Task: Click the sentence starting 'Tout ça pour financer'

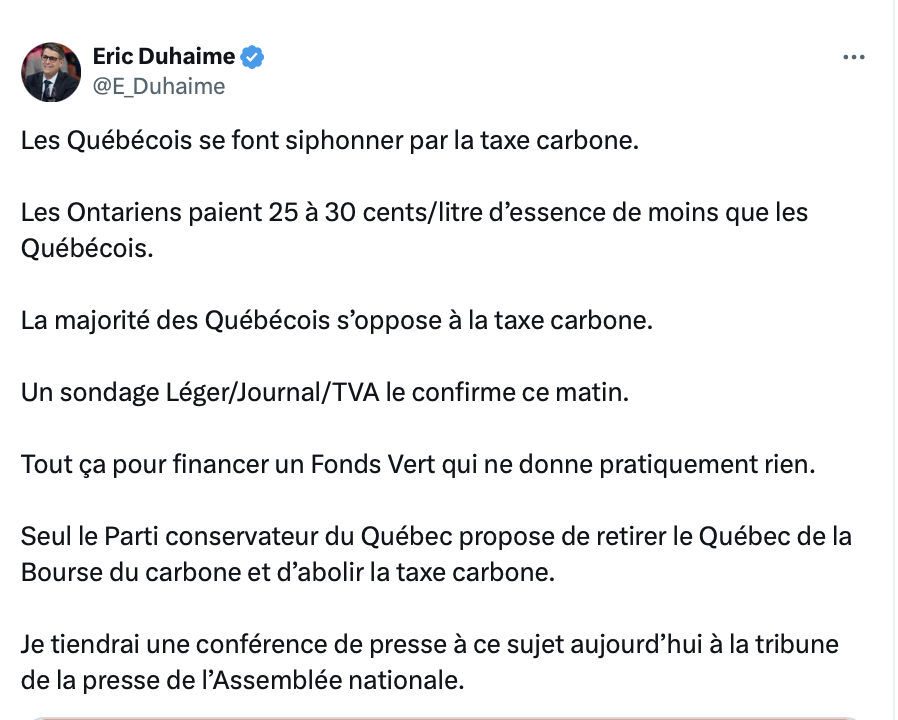Action: (418, 465)
